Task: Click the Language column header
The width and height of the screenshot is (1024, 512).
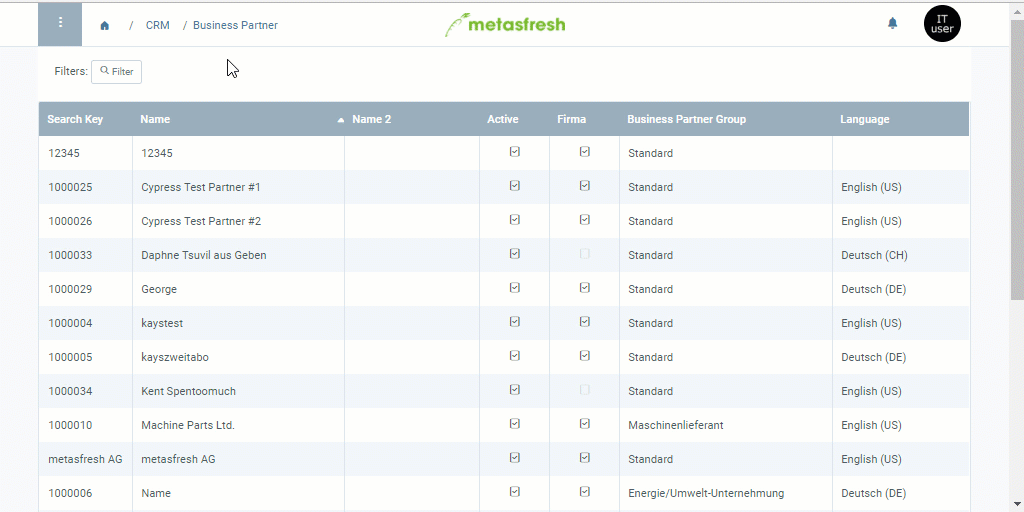Action: [865, 120]
